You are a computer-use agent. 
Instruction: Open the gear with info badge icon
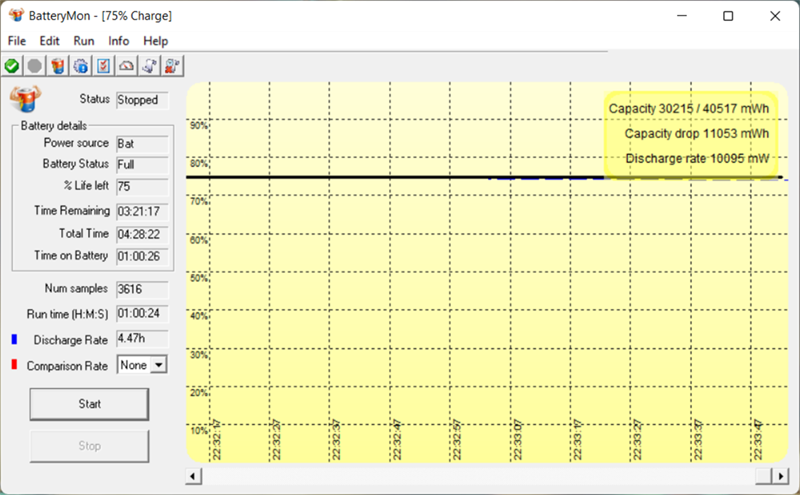click(80, 66)
